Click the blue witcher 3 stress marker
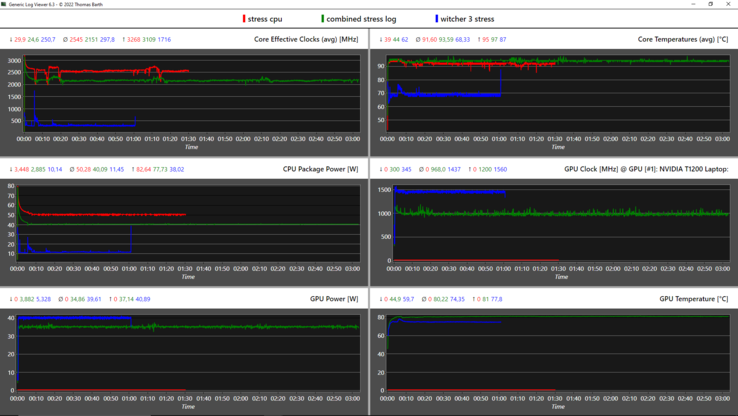The width and height of the screenshot is (738, 416). 436,19
